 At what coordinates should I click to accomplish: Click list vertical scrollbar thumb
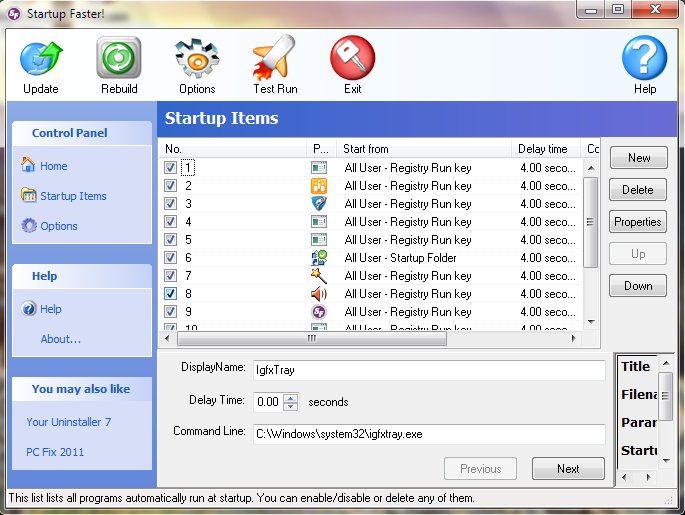click(591, 222)
